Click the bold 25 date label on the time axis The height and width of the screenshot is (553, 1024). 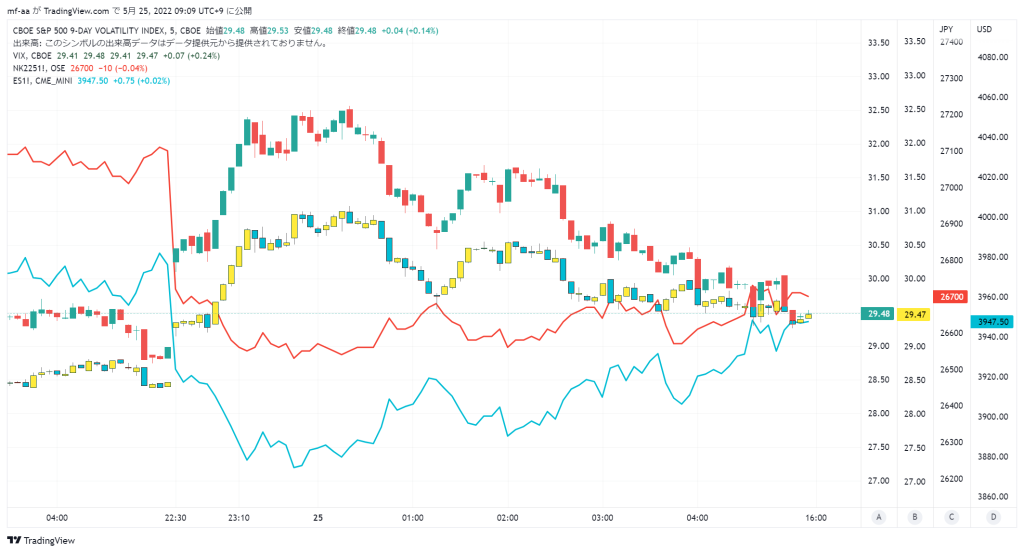[318, 518]
